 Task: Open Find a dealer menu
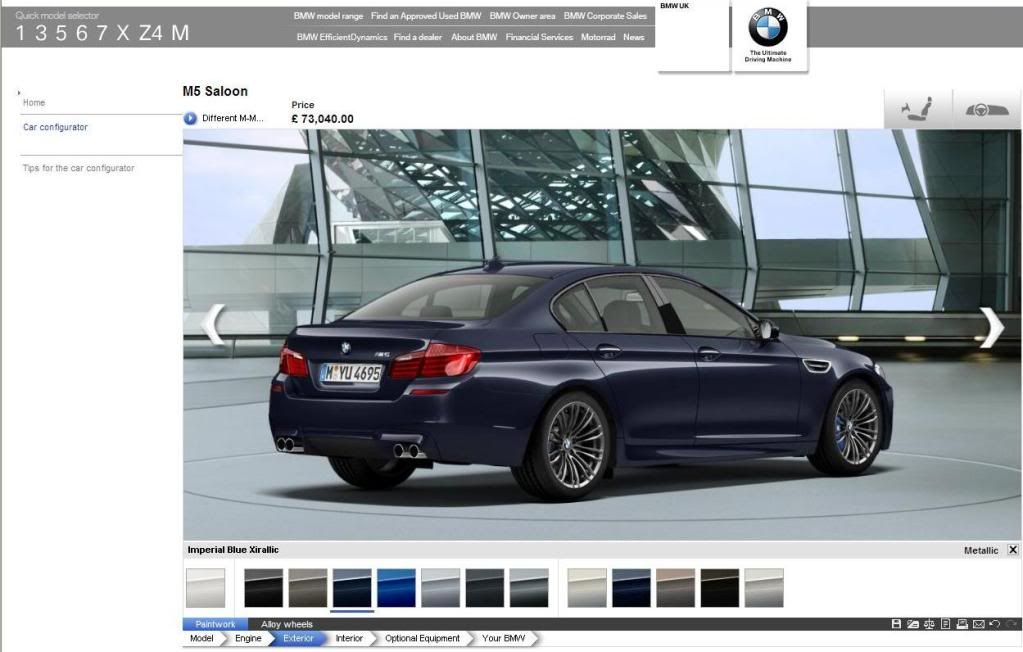click(x=418, y=37)
